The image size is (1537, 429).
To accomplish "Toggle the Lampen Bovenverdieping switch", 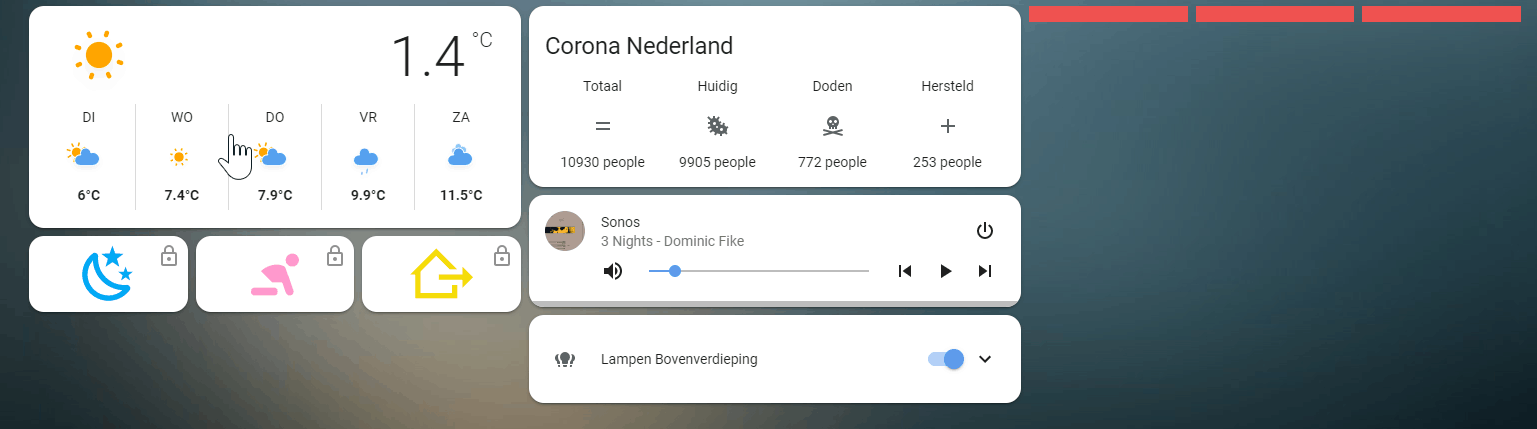I will [x=946, y=359].
